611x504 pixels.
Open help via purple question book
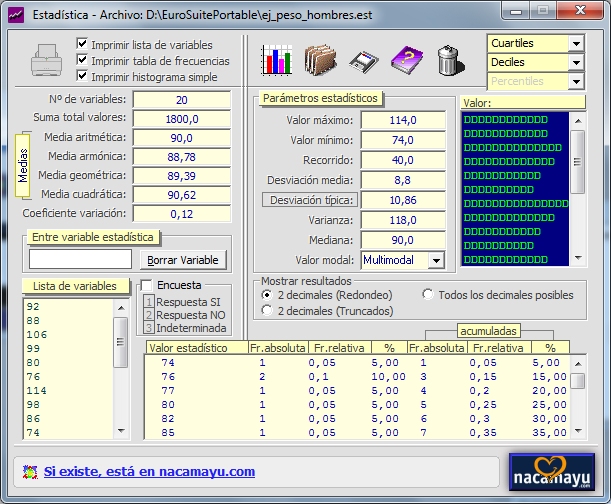(x=407, y=61)
